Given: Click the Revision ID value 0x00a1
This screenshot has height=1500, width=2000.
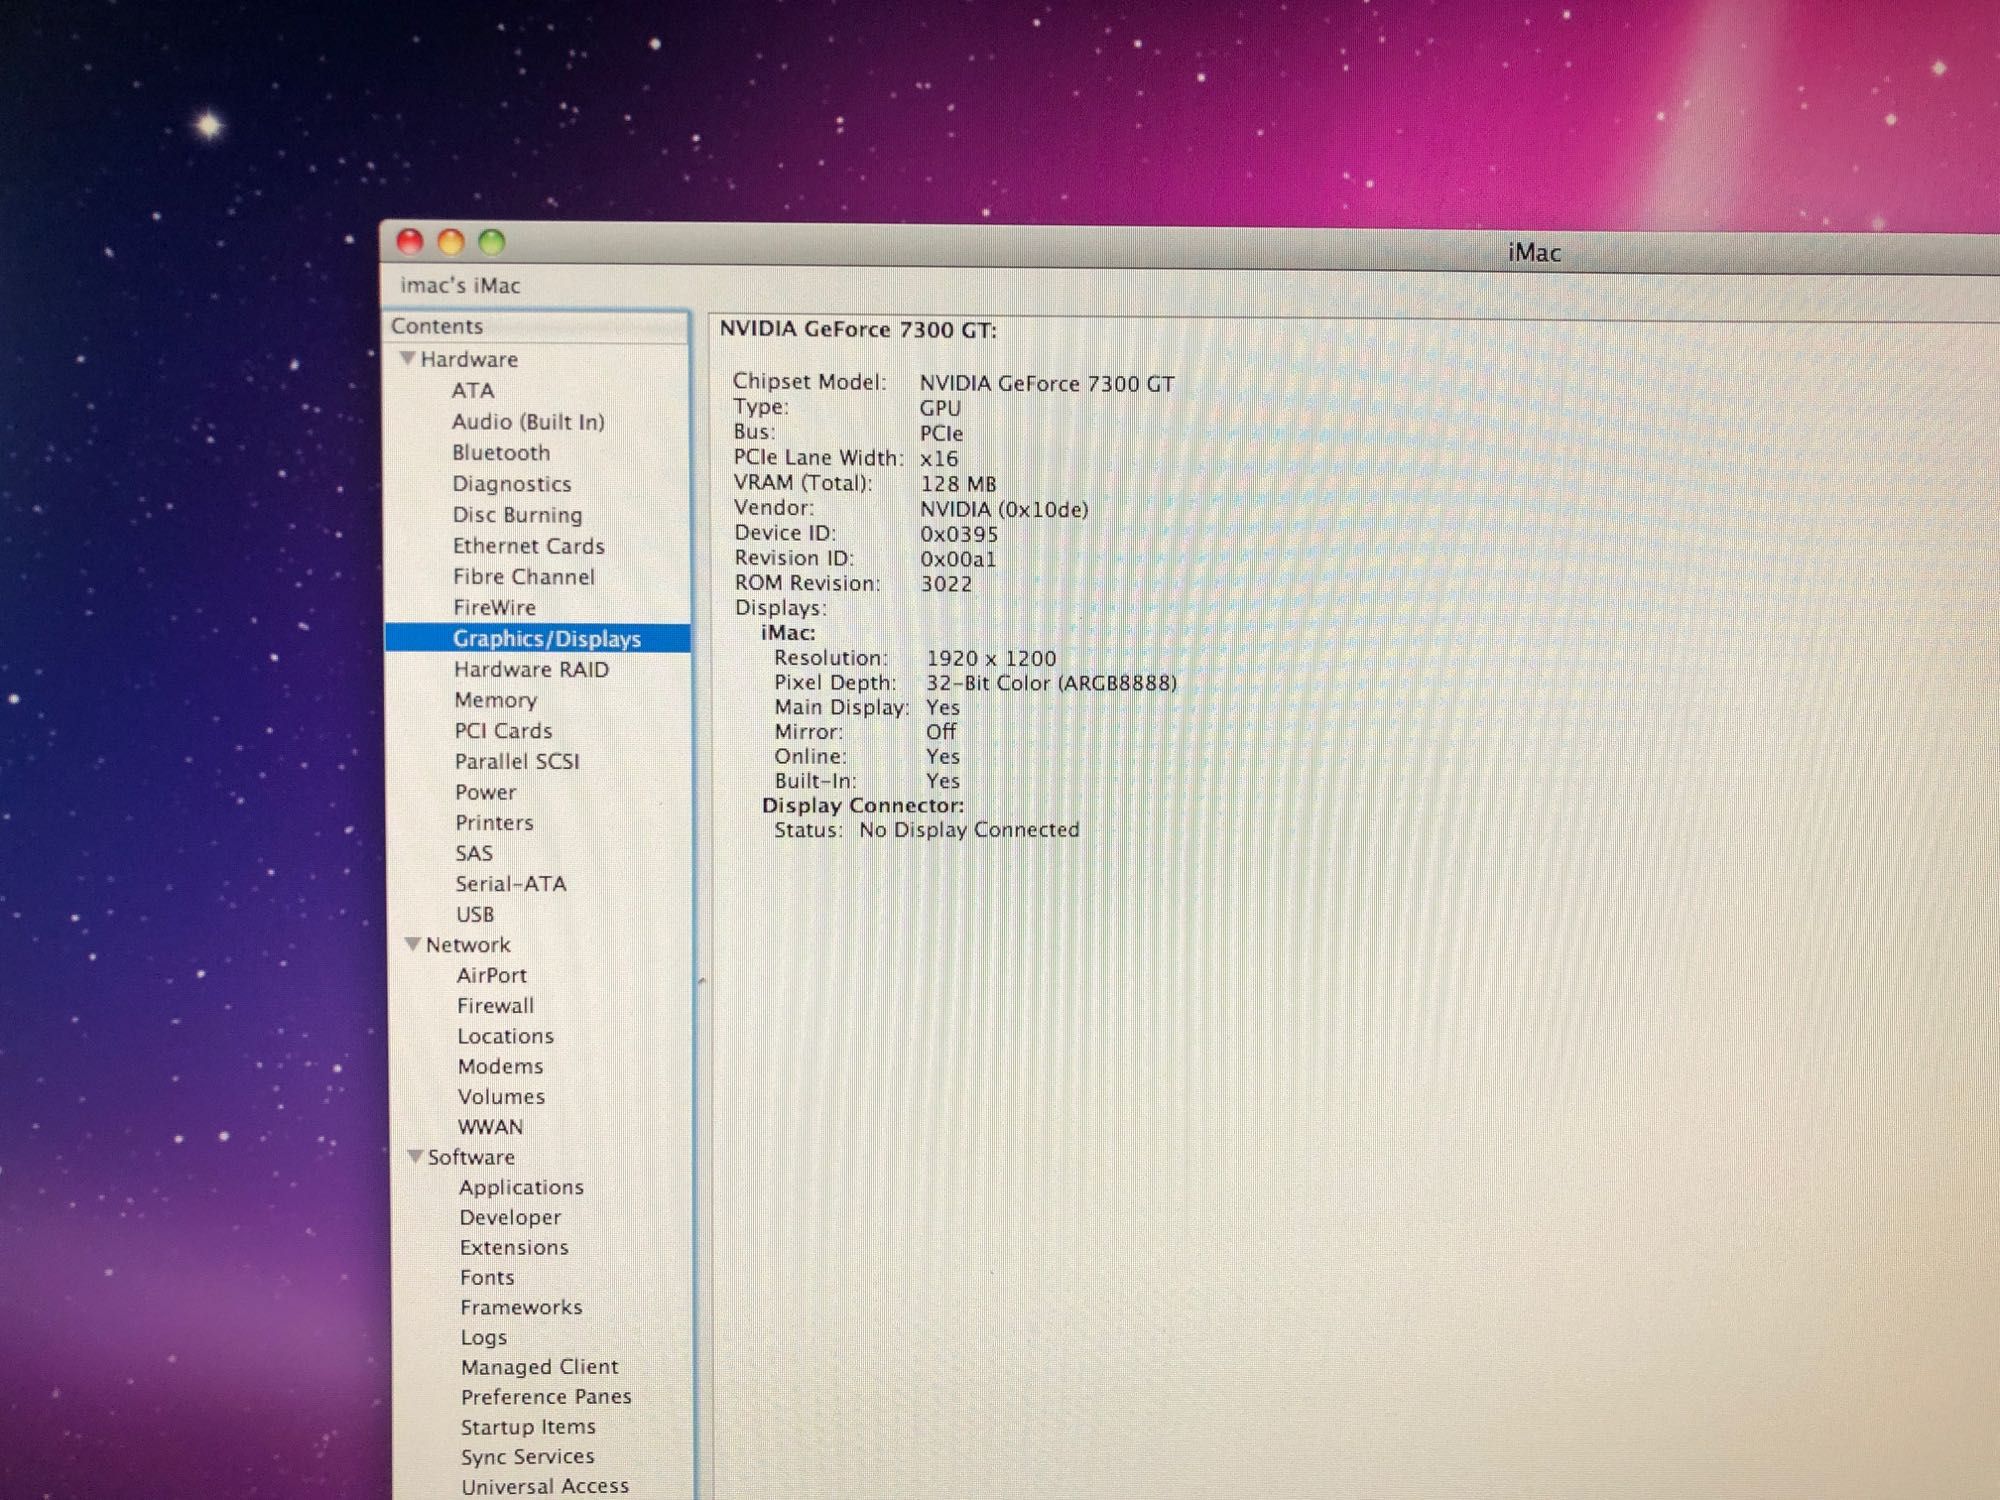Looking at the screenshot, I should (958, 559).
